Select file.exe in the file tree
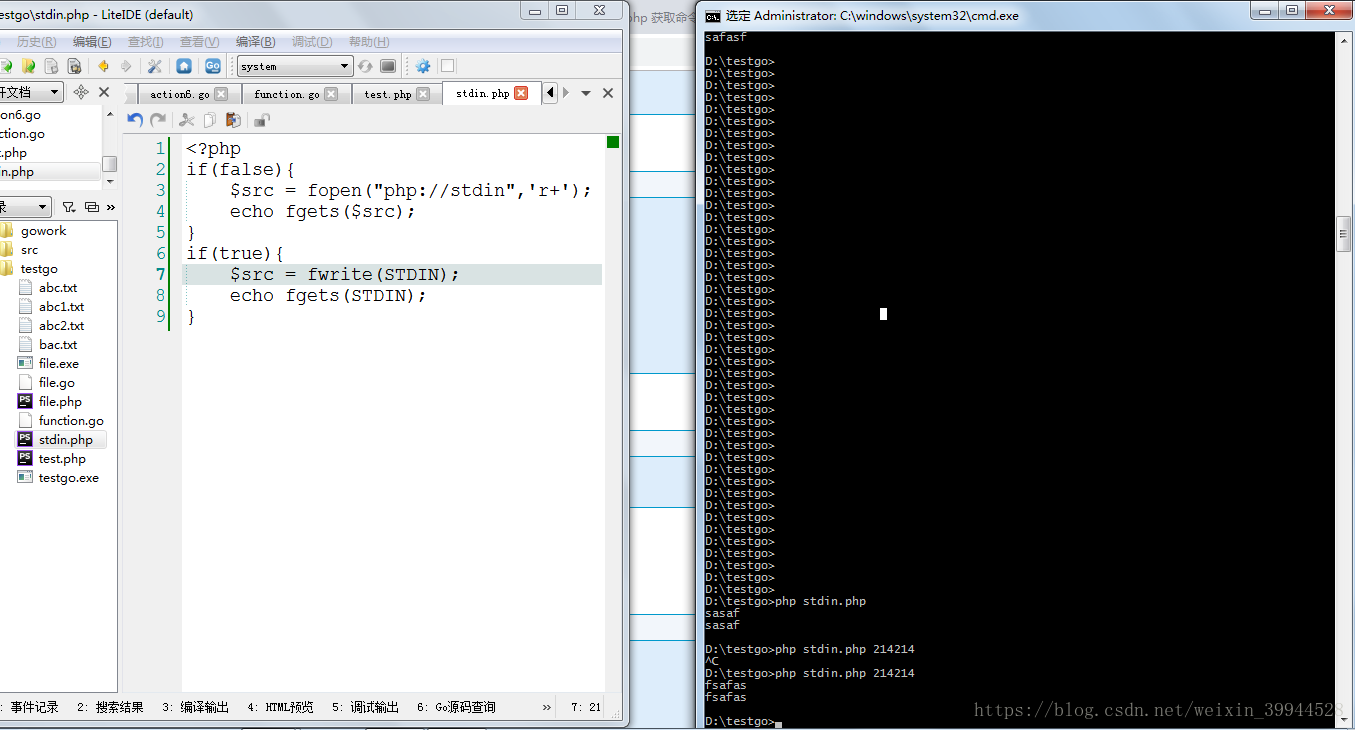Screen dimensions: 1355x730 pyautogui.click(x=59, y=364)
